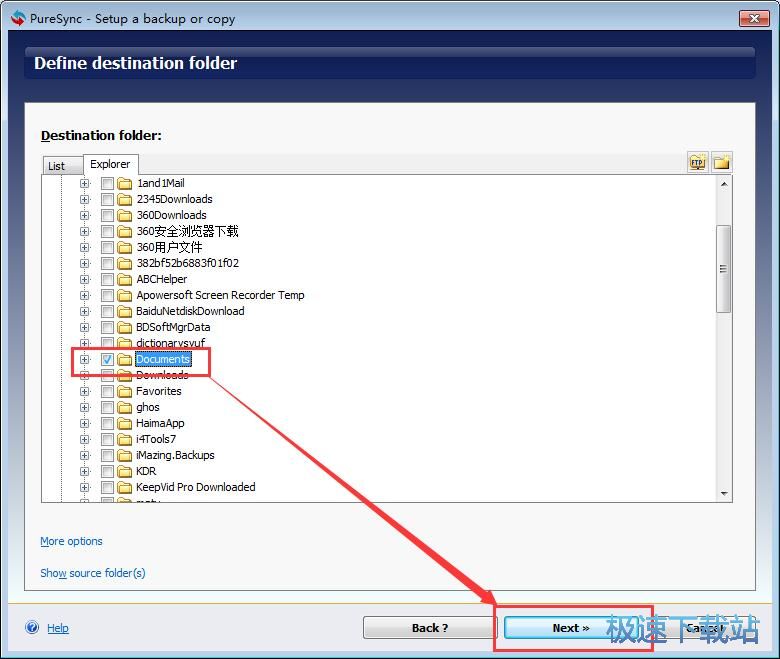Expand the Apowersoft Screen Recorder Temp node
Screen dimensions: 780x659
(x=85, y=295)
